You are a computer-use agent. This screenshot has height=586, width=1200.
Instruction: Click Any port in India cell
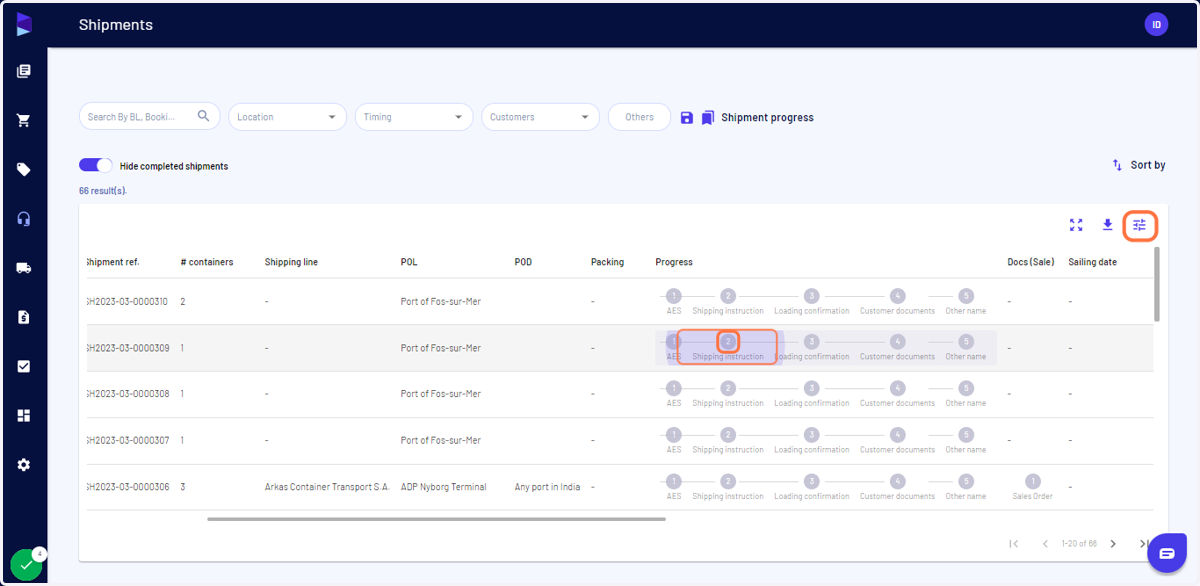pyautogui.click(x=547, y=487)
